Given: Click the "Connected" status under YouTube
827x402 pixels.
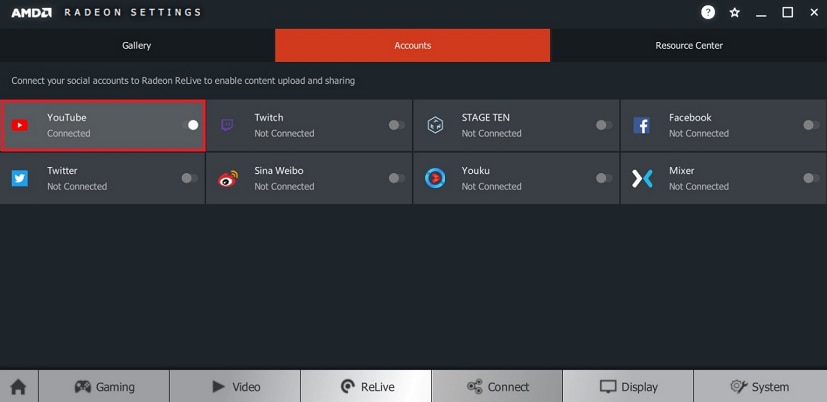Looking at the screenshot, I should [x=69, y=133].
